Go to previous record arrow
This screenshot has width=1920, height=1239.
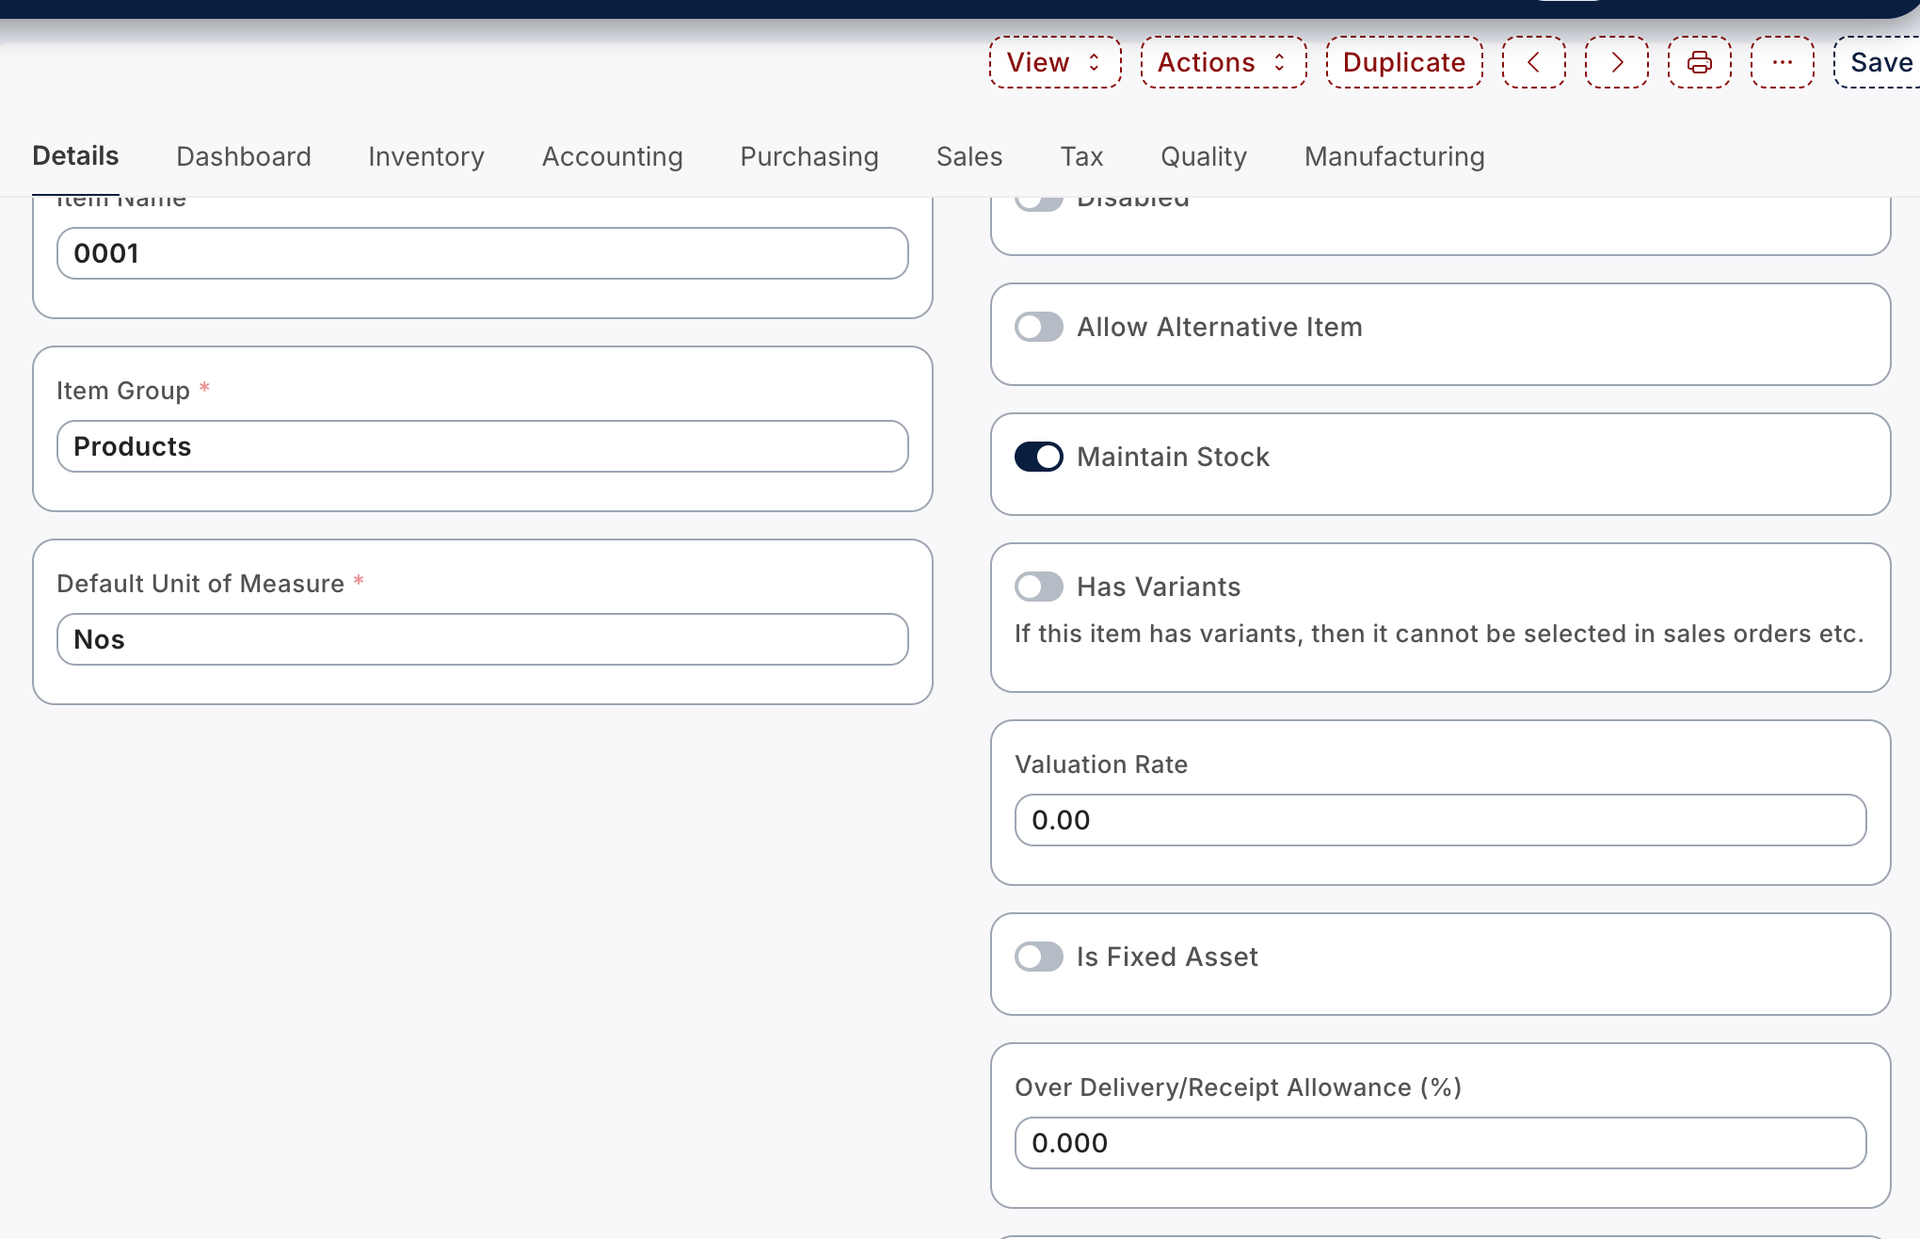point(1533,62)
